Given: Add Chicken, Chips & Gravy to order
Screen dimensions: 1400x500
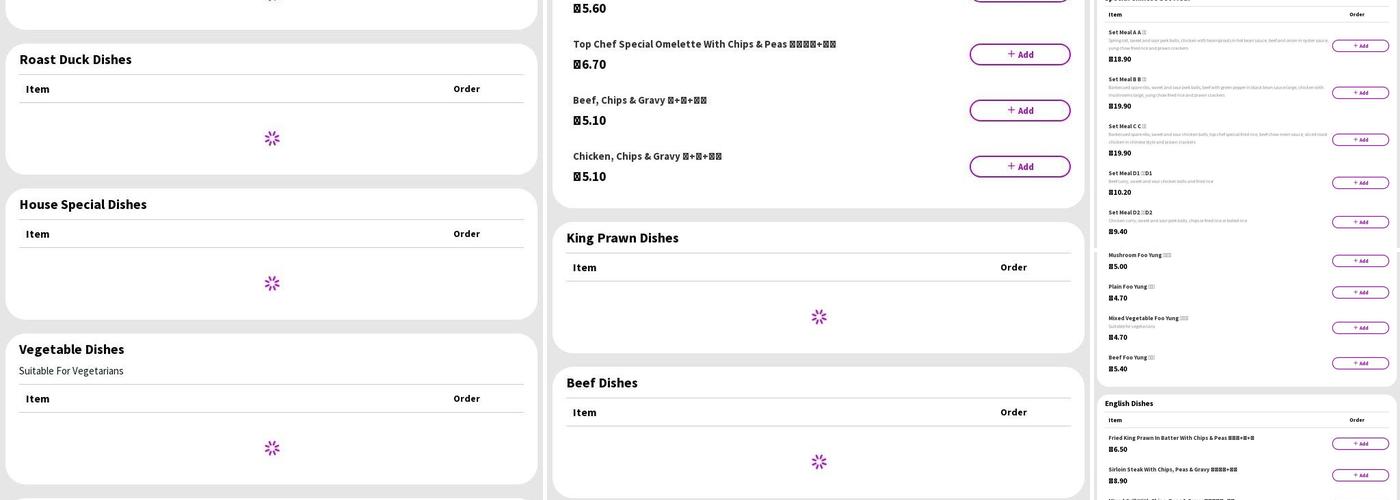Looking at the screenshot, I should [x=1020, y=167].
